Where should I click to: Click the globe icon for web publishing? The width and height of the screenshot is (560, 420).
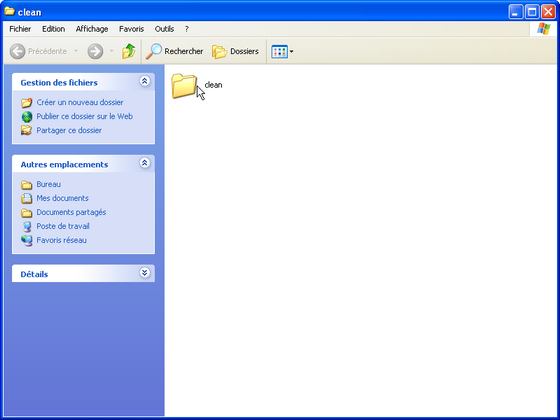coord(26,117)
